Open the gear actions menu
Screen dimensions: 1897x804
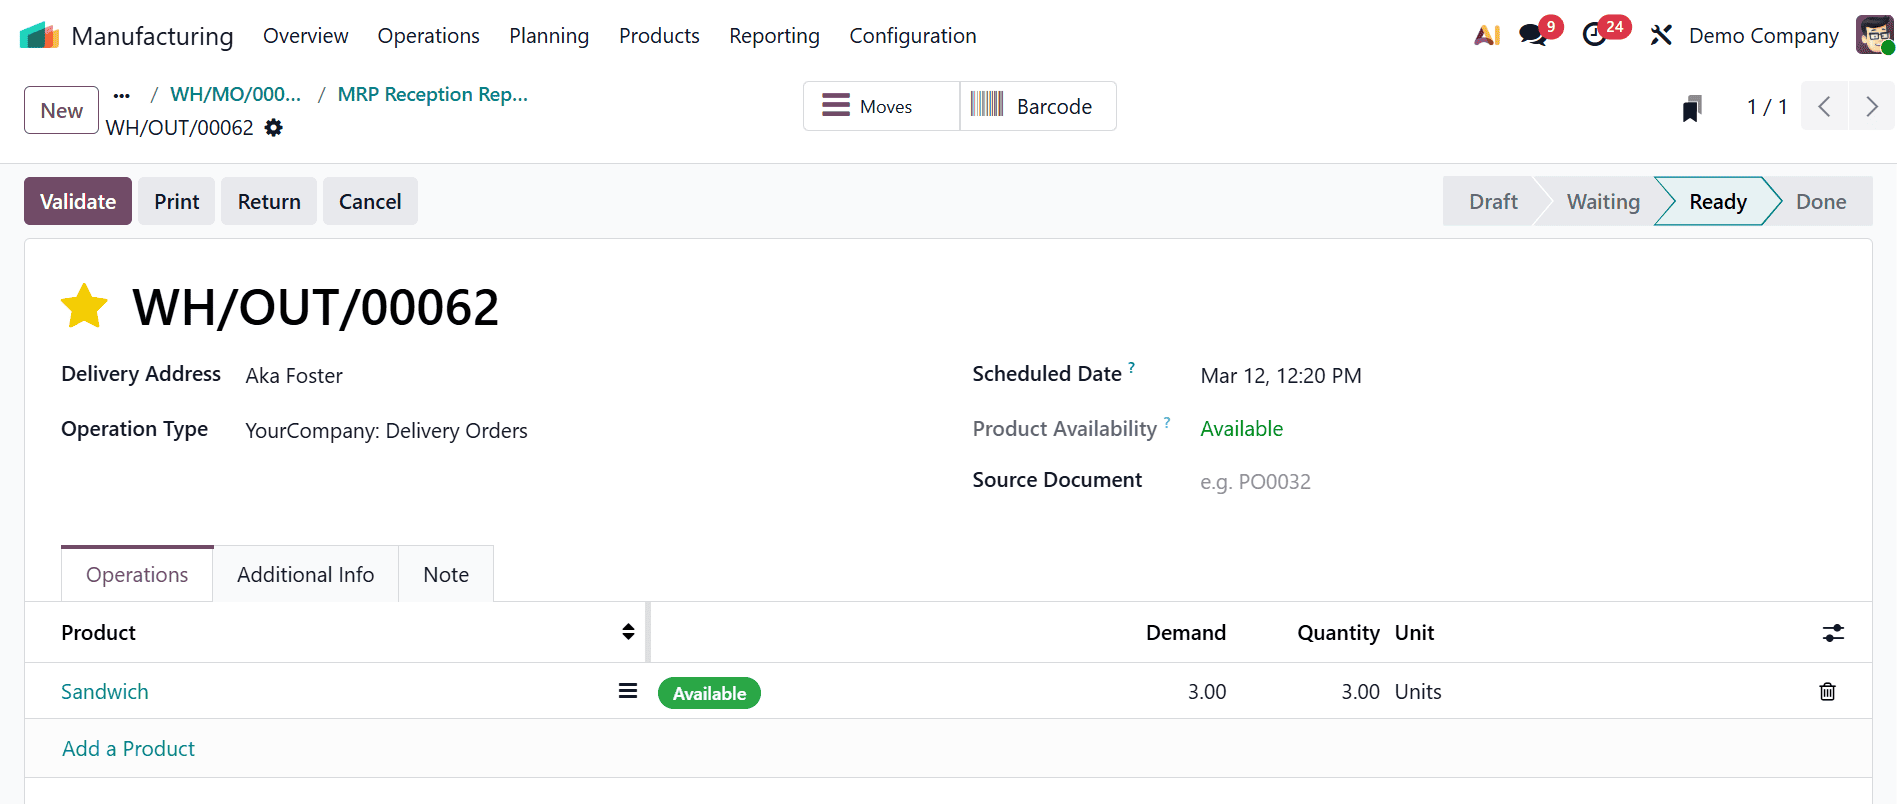pyautogui.click(x=274, y=128)
